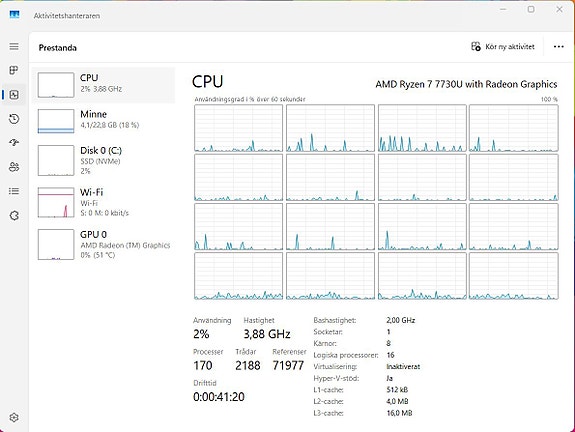
Task: Open the three-dot more options menu
Action: pyautogui.click(x=558, y=47)
